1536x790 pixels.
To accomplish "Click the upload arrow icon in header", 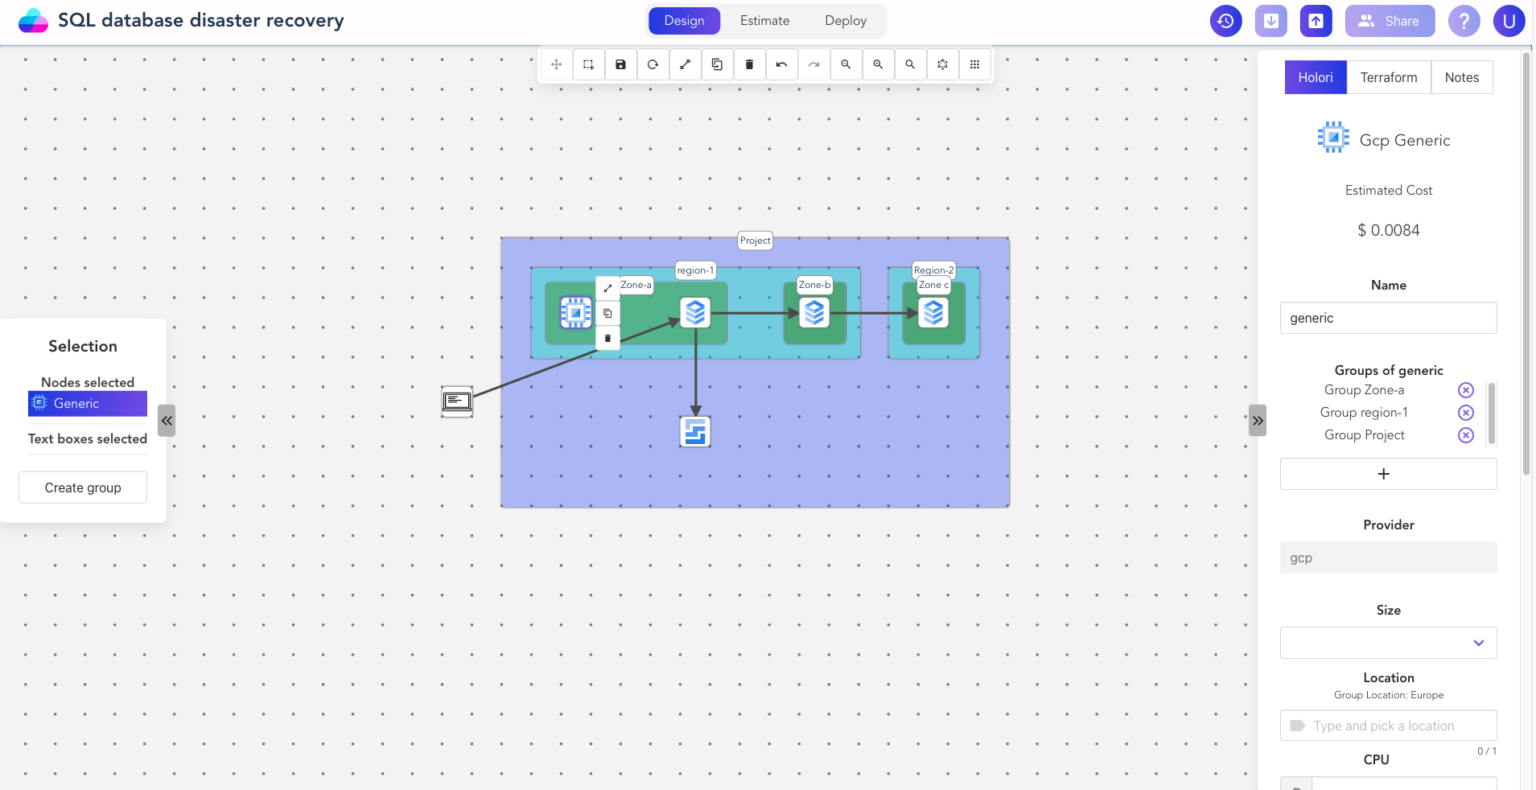I will [x=1316, y=21].
